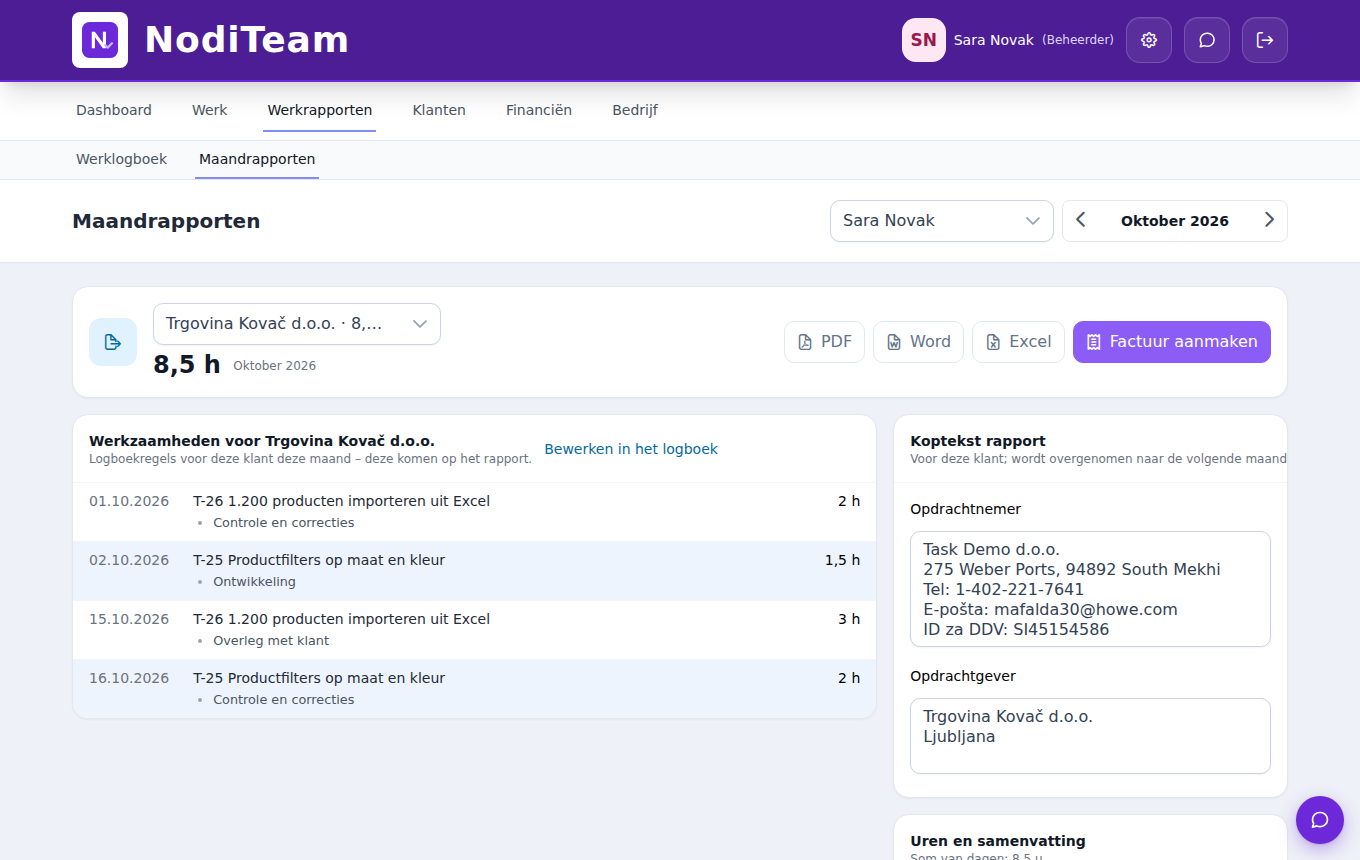The width and height of the screenshot is (1360, 860).
Task: Open the Werkrapporten menu
Action: [x=320, y=110]
